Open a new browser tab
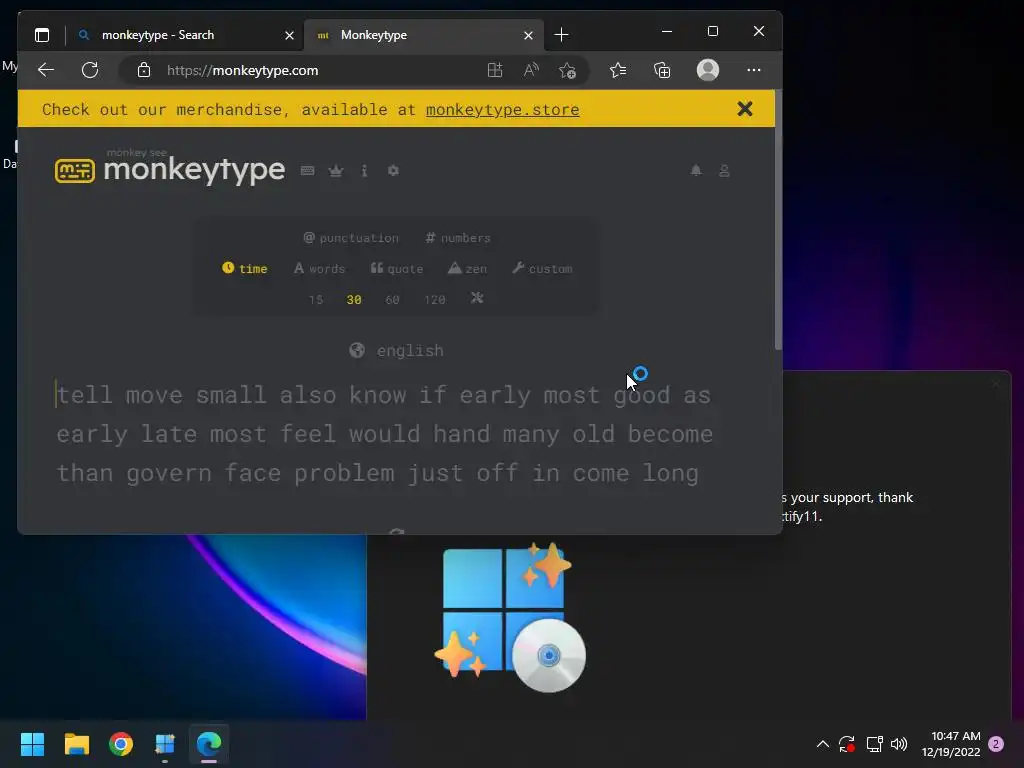1024x768 pixels. (561, 35)
